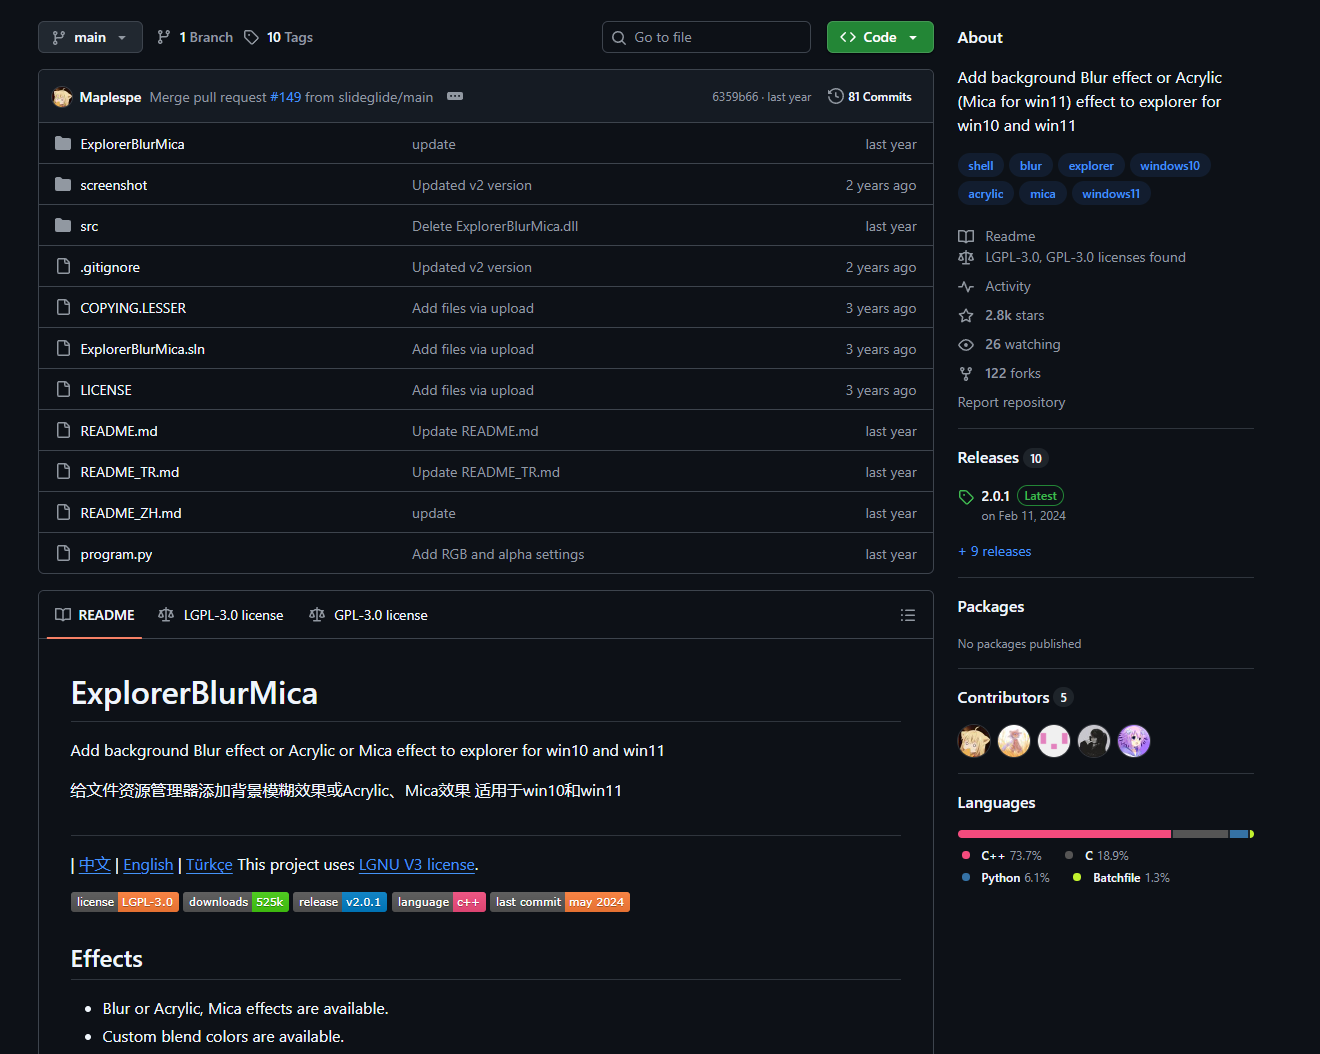The width and height of the screenshot is (1320, 1054).
Task: Open the main branch dropdown
Action: (x=90, y=37)
